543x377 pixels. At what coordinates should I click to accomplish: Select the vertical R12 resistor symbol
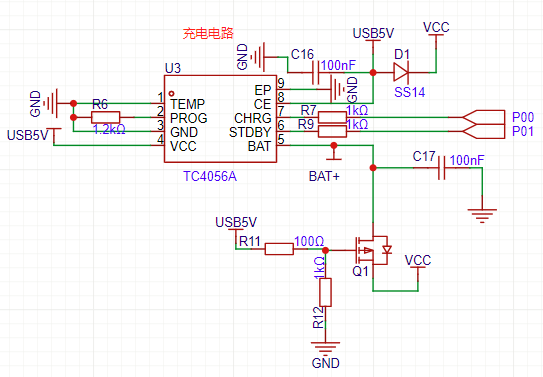point(325,292)
